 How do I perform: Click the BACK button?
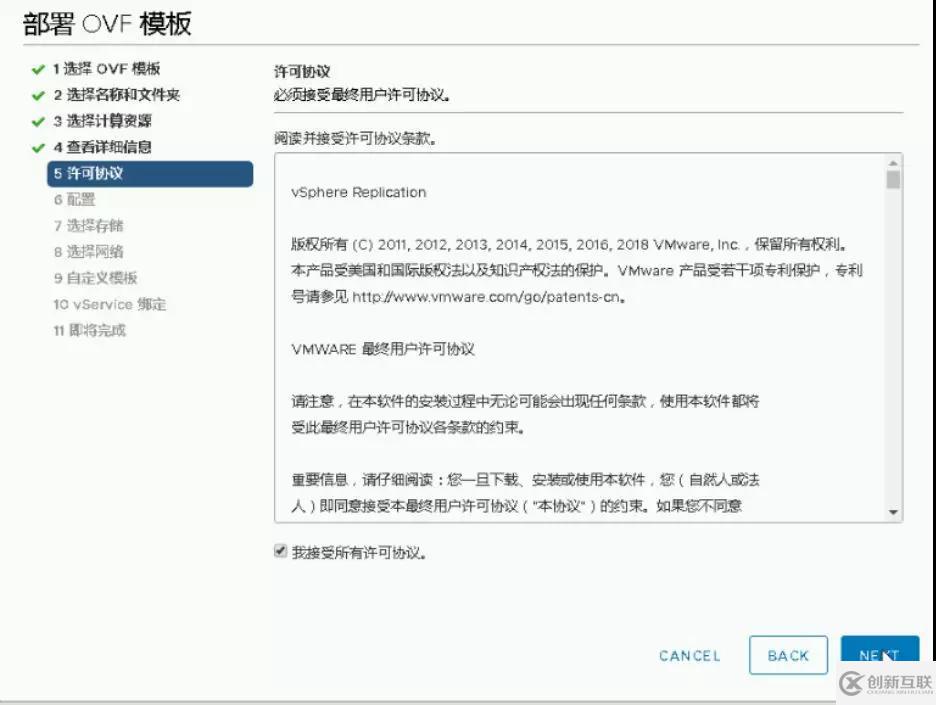coord(788,655)
